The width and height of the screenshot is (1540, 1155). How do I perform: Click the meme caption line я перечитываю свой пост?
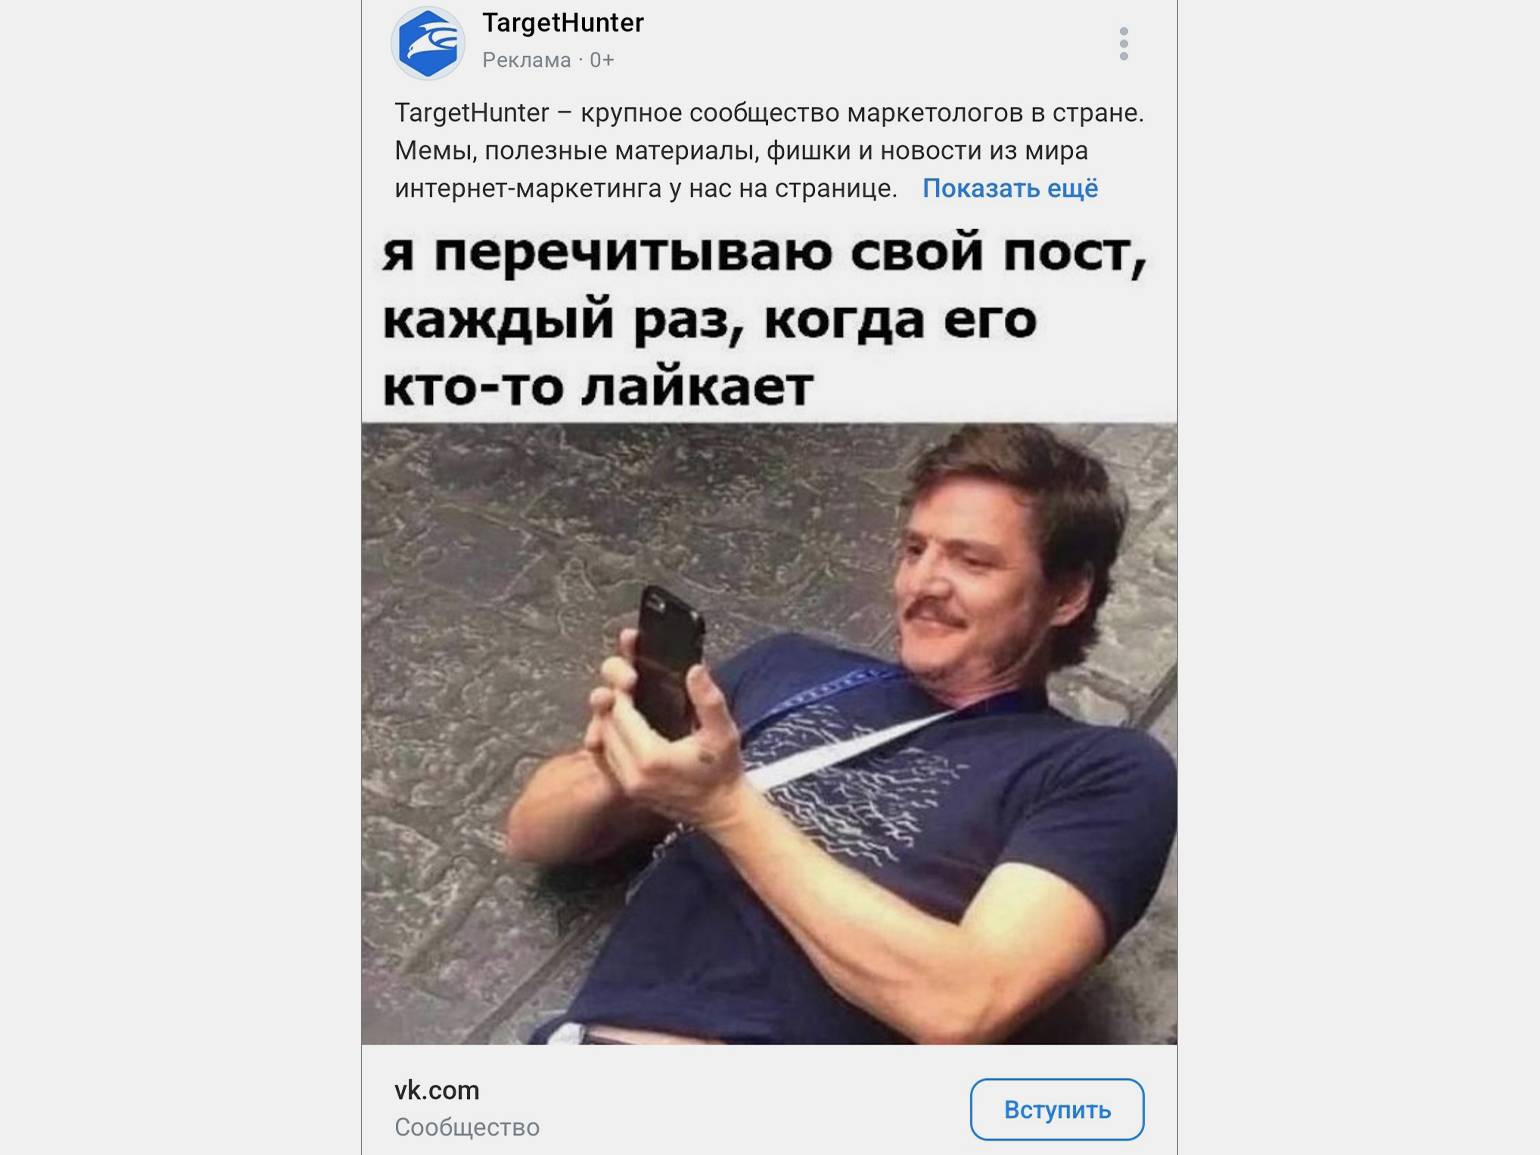[765, 252]
